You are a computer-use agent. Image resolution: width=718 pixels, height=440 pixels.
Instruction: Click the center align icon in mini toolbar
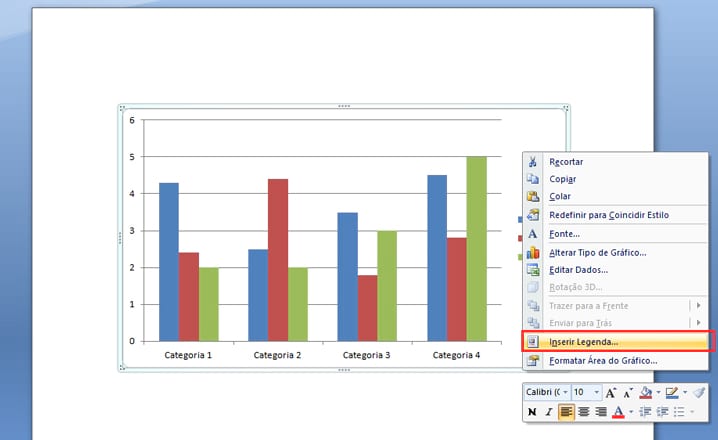(x=584, y=412)
